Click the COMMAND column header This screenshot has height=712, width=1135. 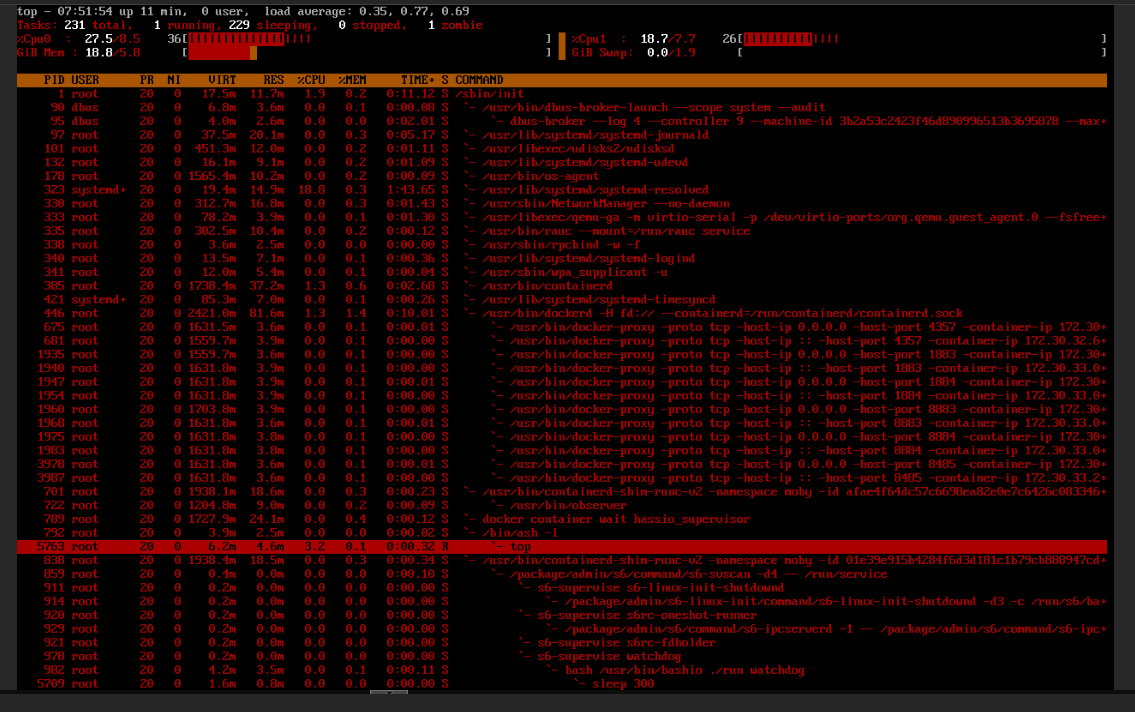point(479,80)
